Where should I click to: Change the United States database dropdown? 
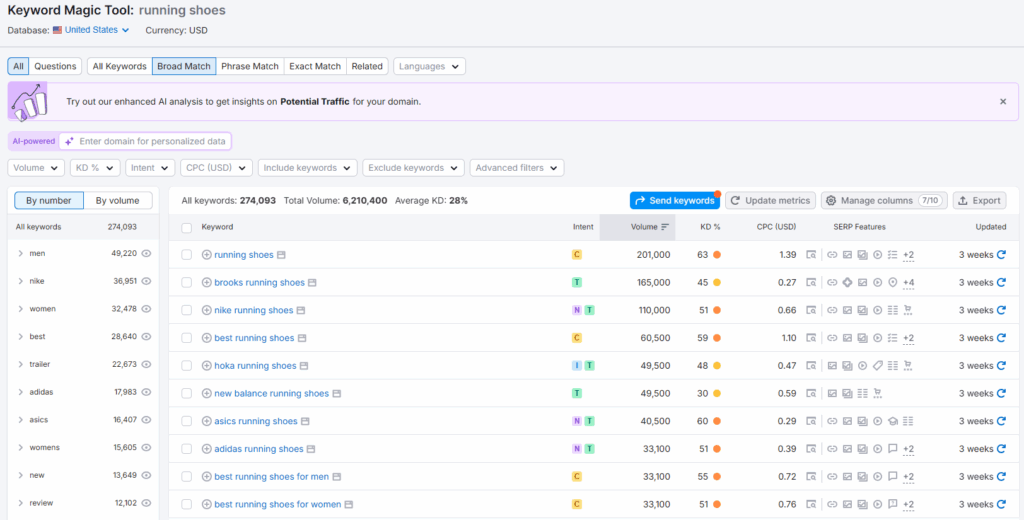point(91,30)
